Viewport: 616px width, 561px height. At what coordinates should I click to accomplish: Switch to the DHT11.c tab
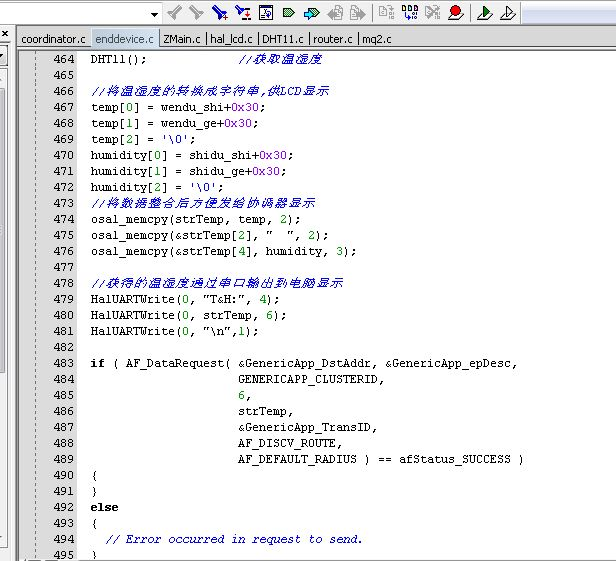coord(283,39)
